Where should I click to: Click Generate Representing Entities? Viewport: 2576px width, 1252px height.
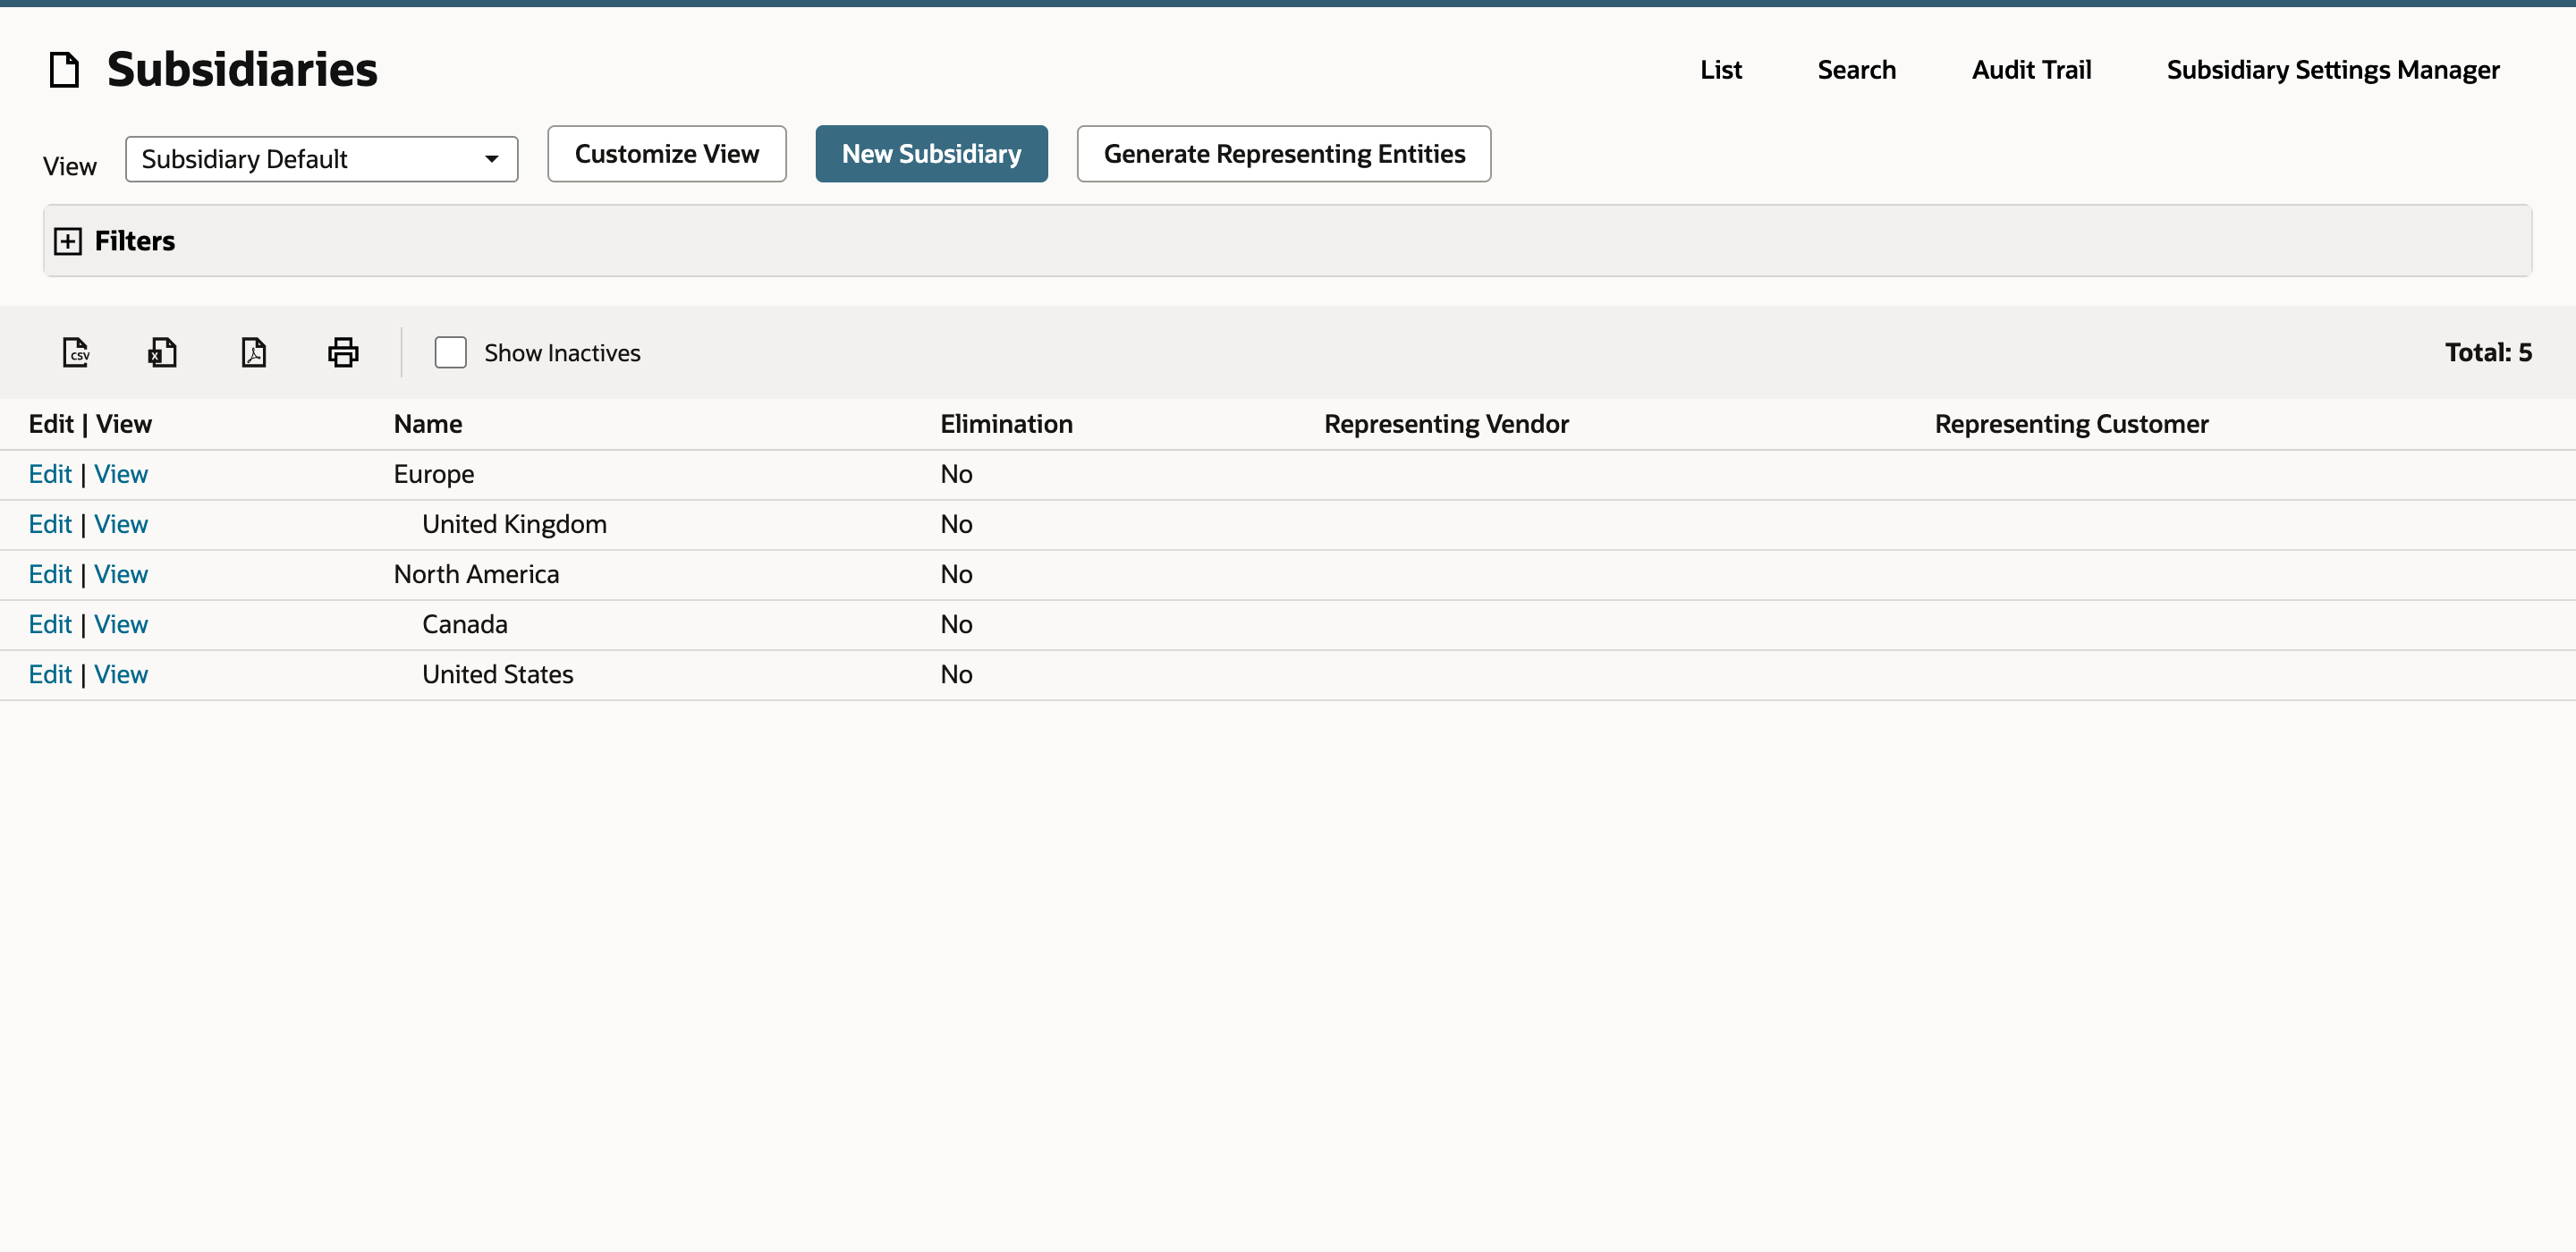pos(1284,154)
